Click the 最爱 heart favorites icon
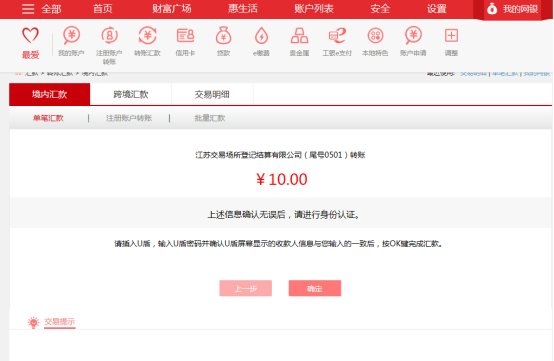The height and width of the screenshot is (361, 554). pyautogui.click(x=30, y=35)
